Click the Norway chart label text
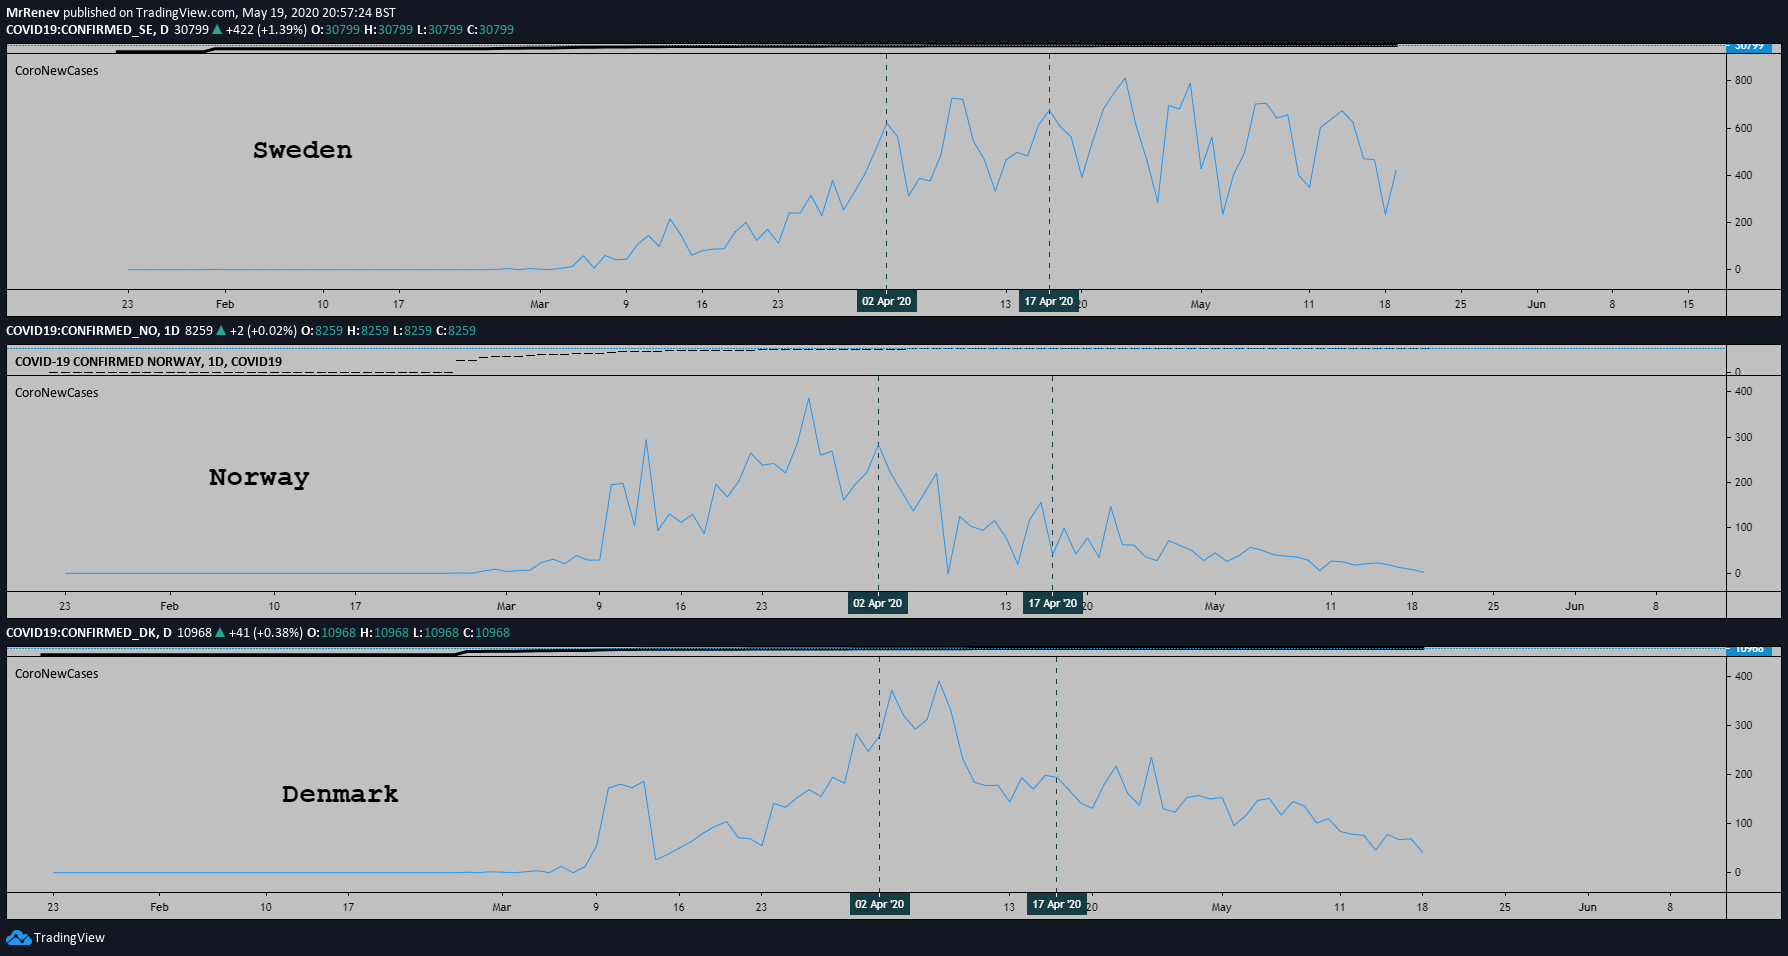The height and width of the screenshot is (956, 1788). (x=259, y=477)
